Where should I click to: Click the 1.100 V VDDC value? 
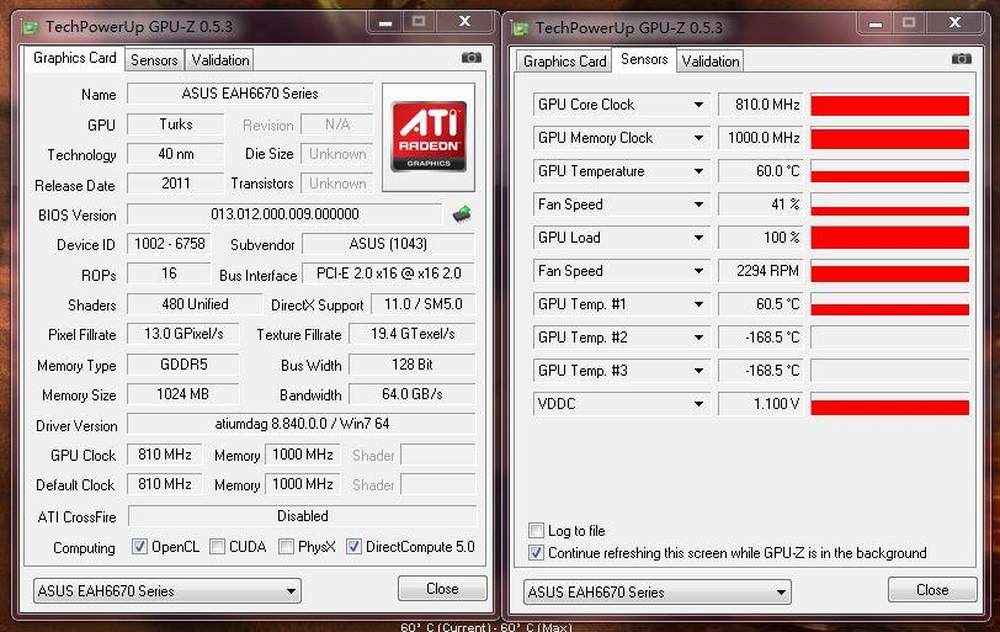tap(761, 404)
